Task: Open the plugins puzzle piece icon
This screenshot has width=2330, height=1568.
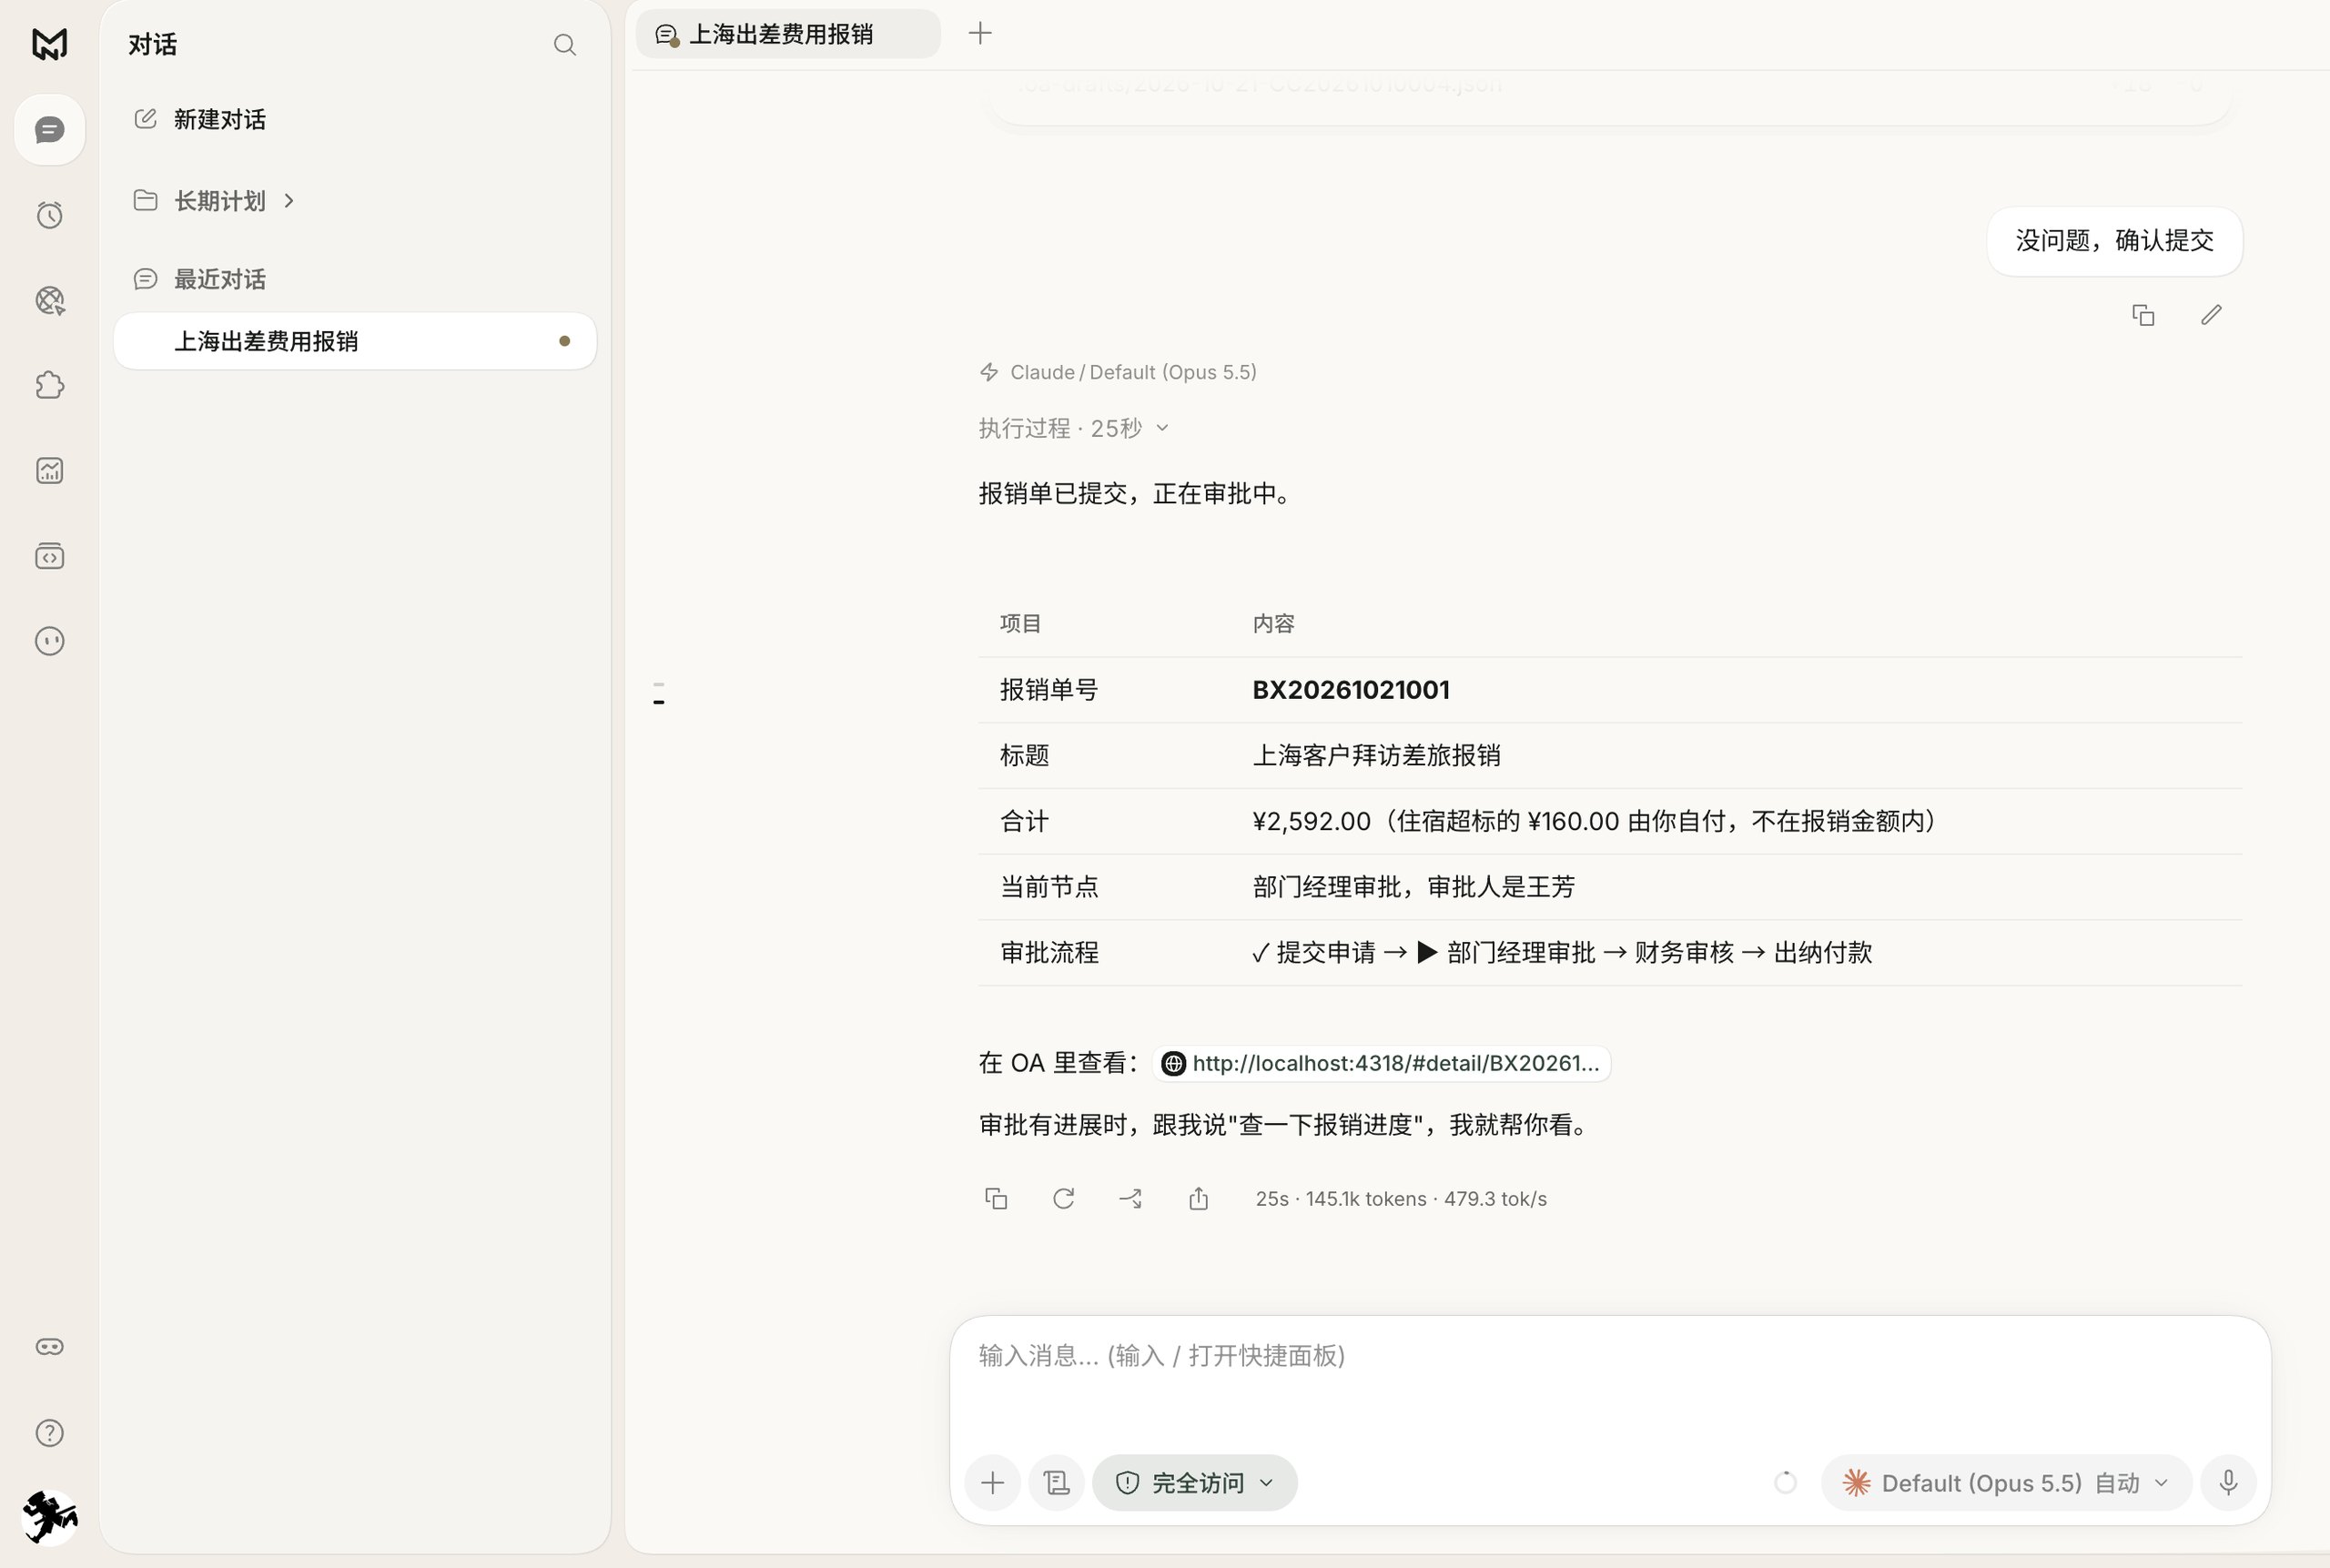Action: pos(49,385)
